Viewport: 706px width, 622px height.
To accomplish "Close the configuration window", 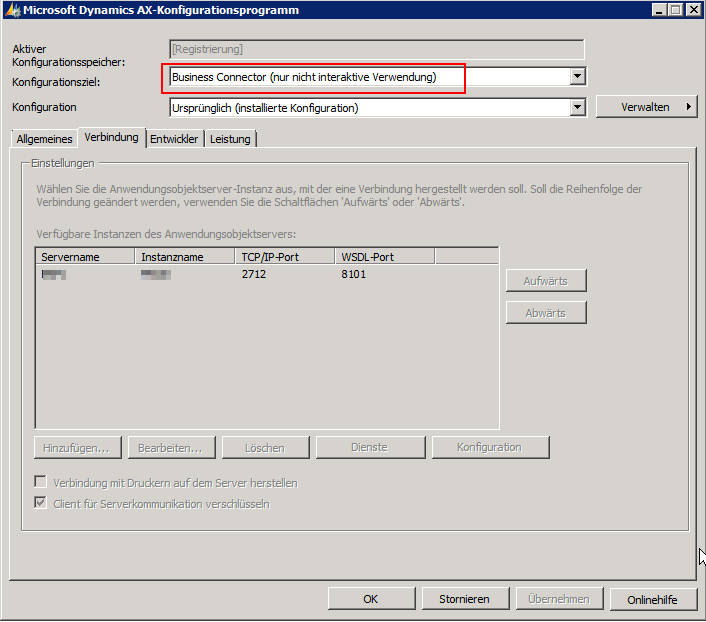I will click(694, 10).
